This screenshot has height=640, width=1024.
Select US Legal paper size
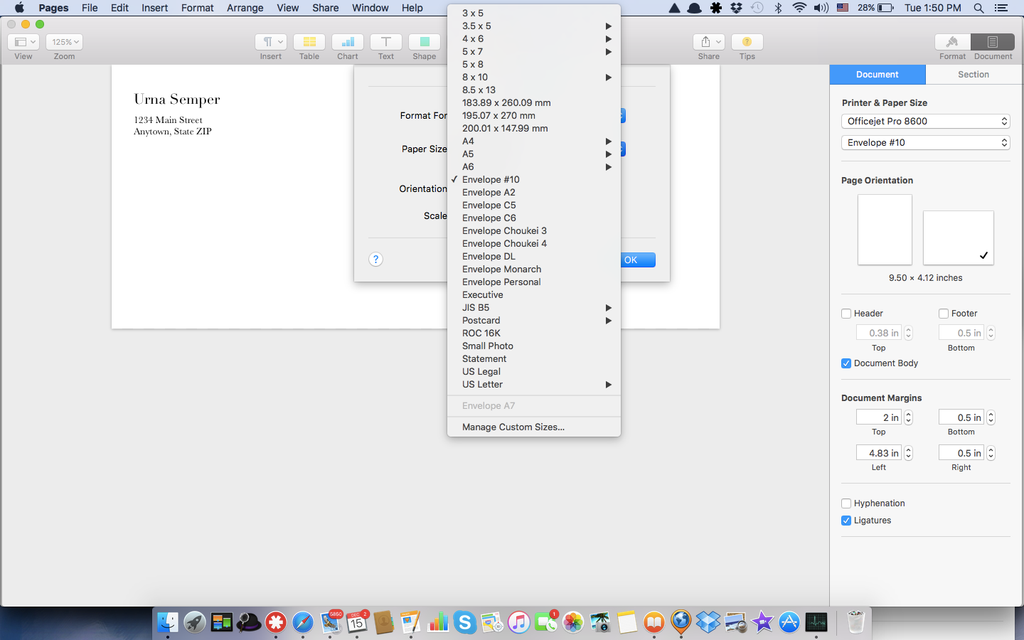tap(534, 372)
